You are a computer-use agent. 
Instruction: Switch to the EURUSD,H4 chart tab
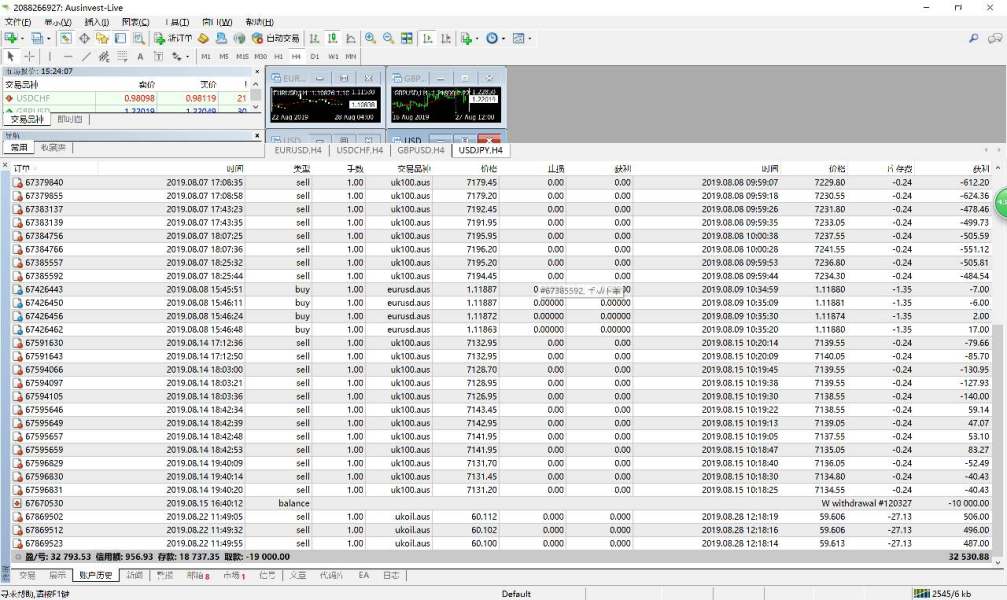click(298, 150)
